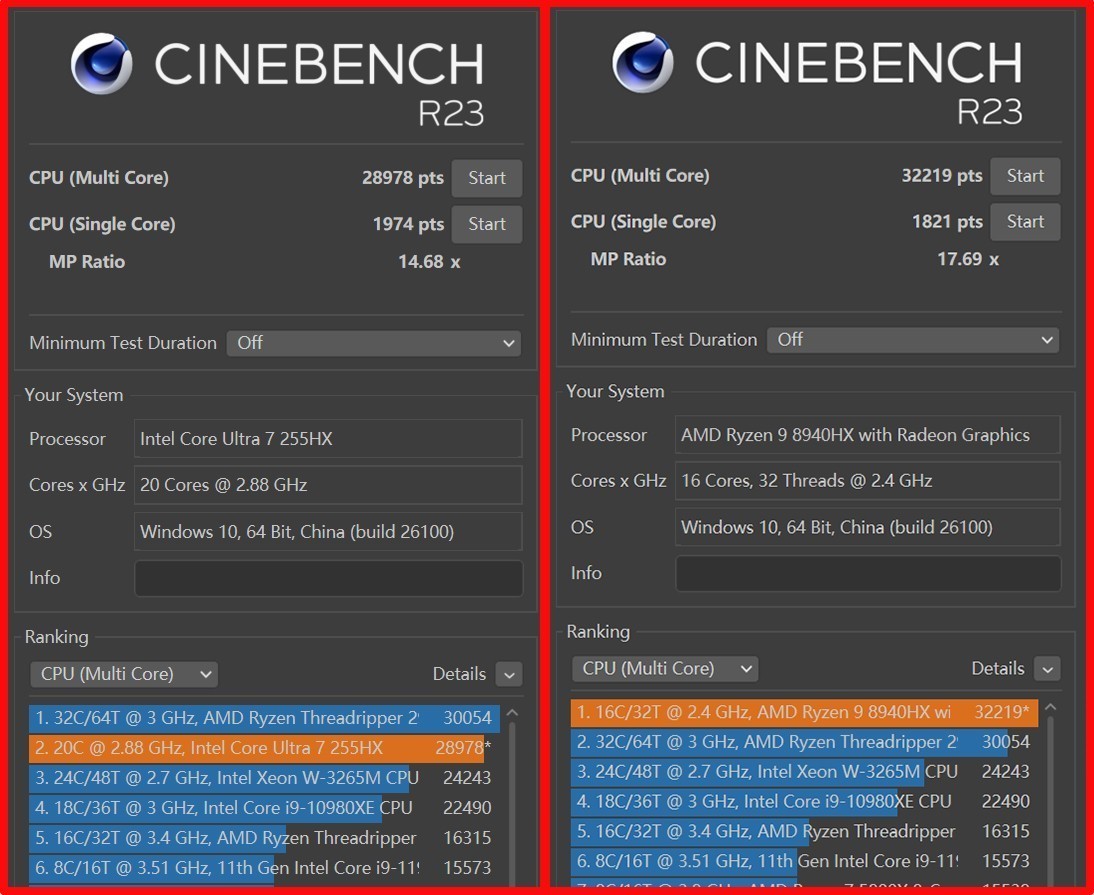Click the Info field in right window
The height and width of the screenshot is (895, 1094).
[x=868, y=573]
